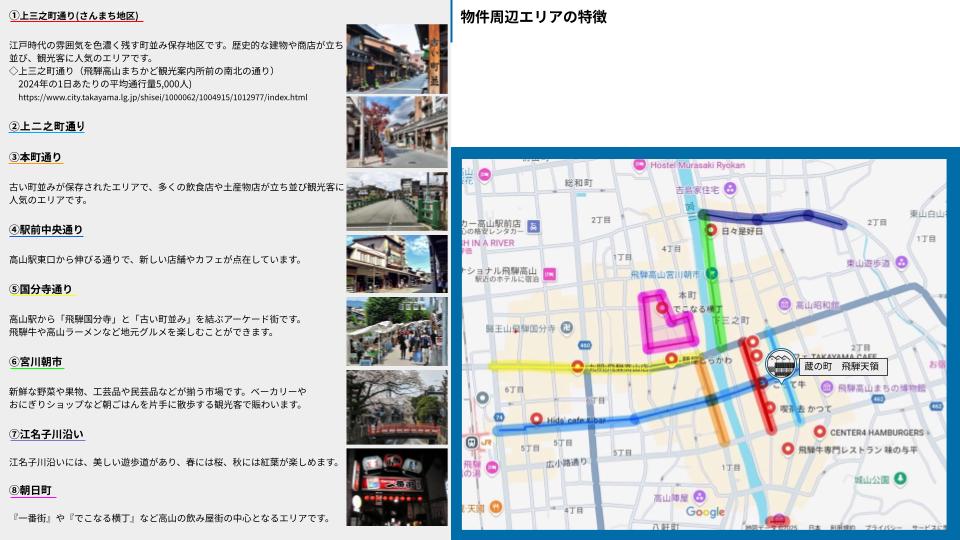Click the ⑦江名子川沿い heading
This screenshot has height=540, width=960.
pos(46,434)
